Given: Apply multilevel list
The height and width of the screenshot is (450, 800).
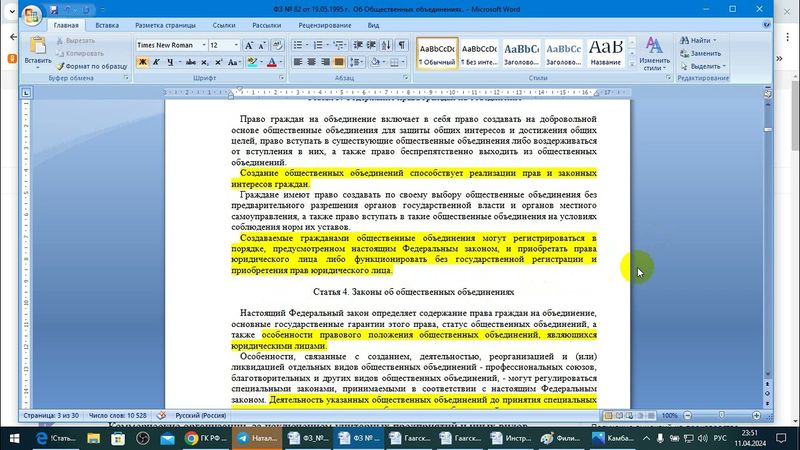Looking at the screenshot, I should [338, 45].
